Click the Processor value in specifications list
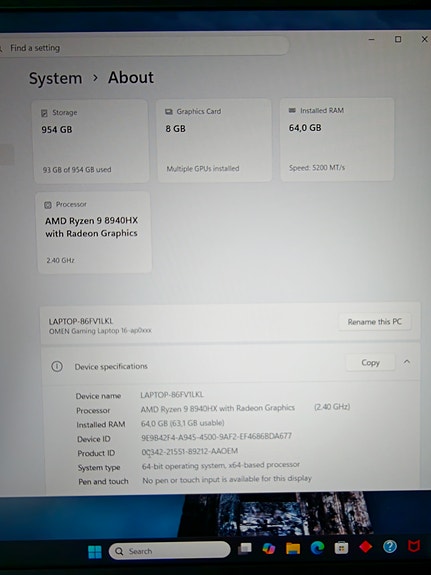431x575 pixels. pos(218,408)
